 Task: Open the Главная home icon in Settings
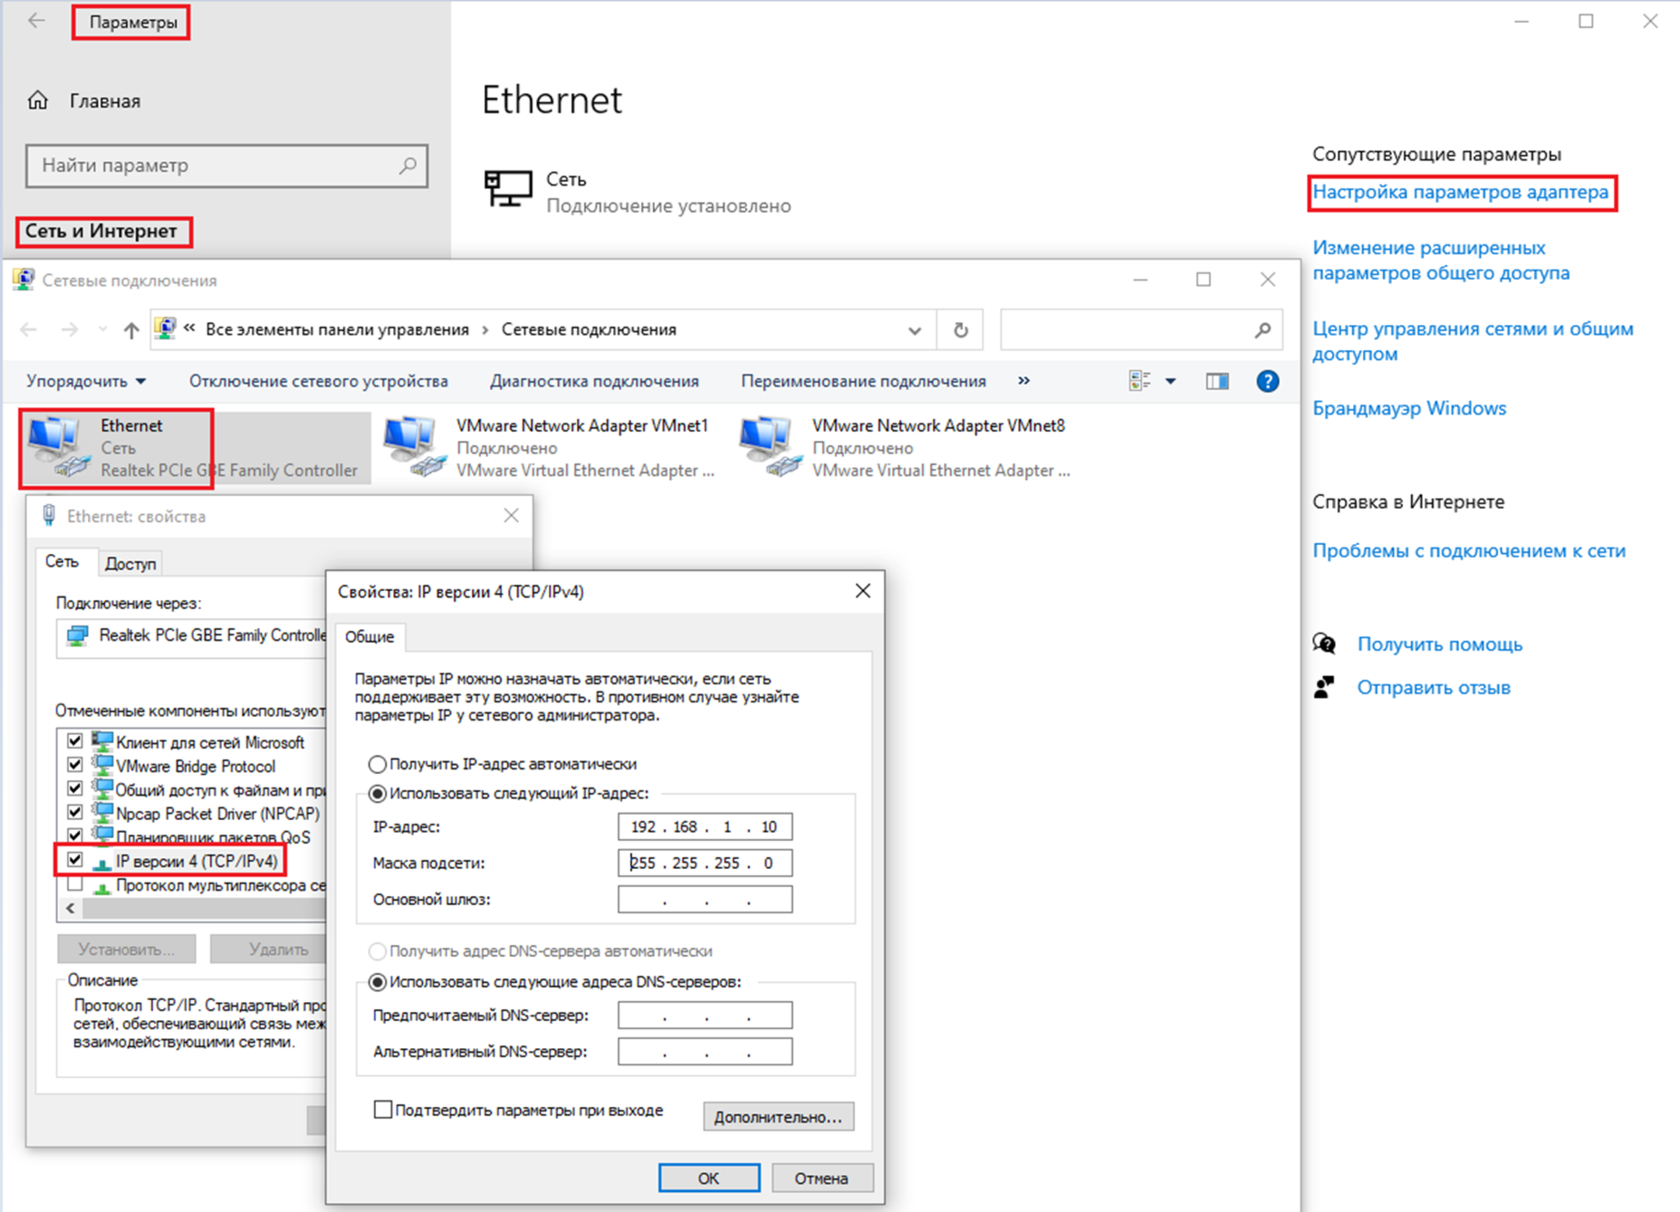pos(38,100)
